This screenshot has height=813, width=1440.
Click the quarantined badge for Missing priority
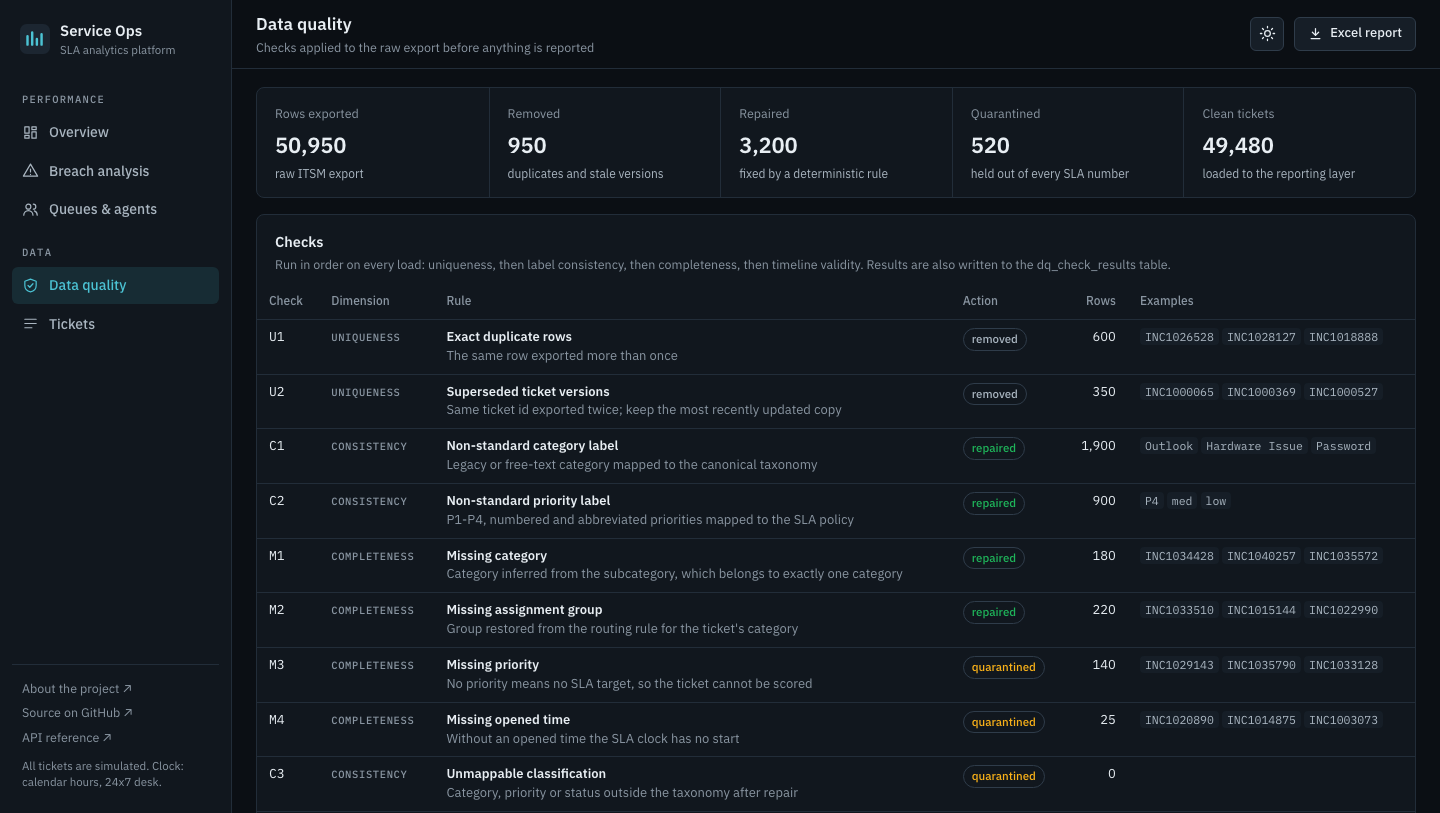pyautogui.click(x=1003, y=667)
